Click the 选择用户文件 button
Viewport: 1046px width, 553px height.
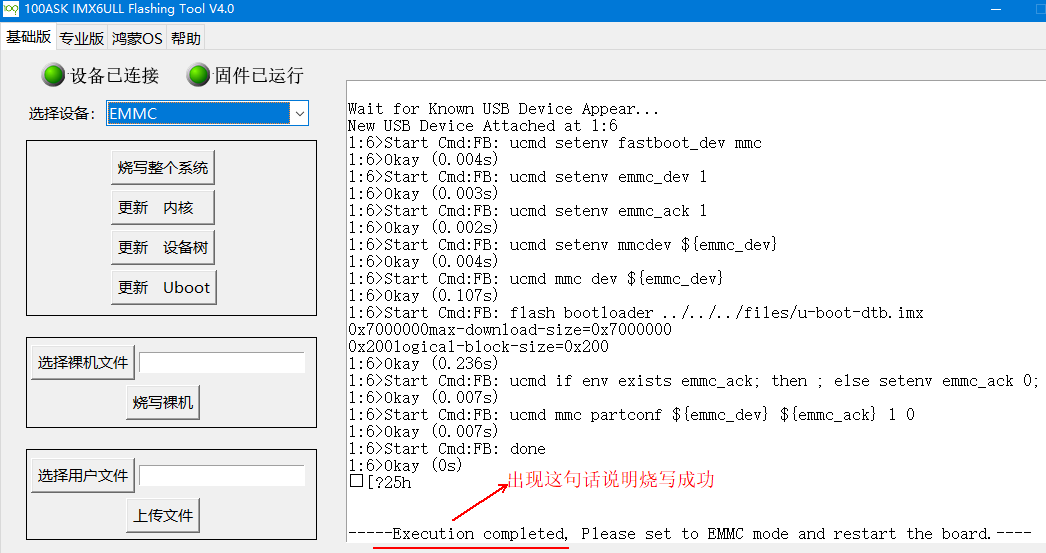[x=83, y=475]
